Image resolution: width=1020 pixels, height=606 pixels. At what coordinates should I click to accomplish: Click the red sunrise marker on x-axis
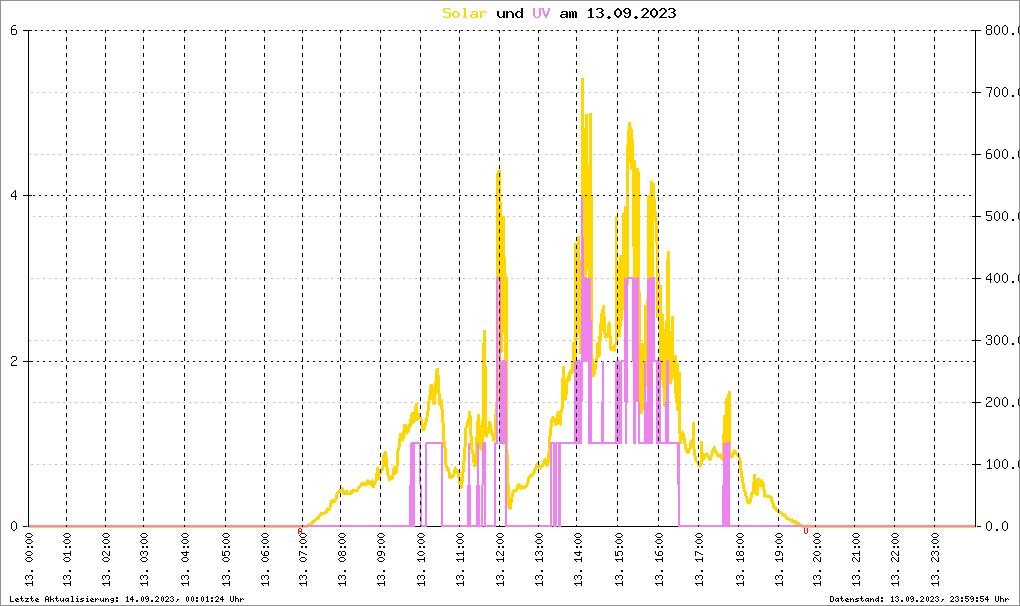[x=300, y=531]
